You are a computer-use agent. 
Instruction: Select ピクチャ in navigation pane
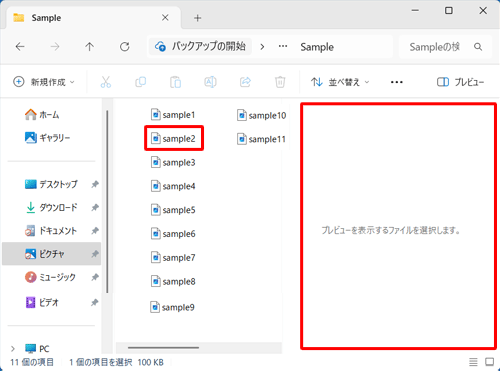pyautogui.click(x=52, y=254)
